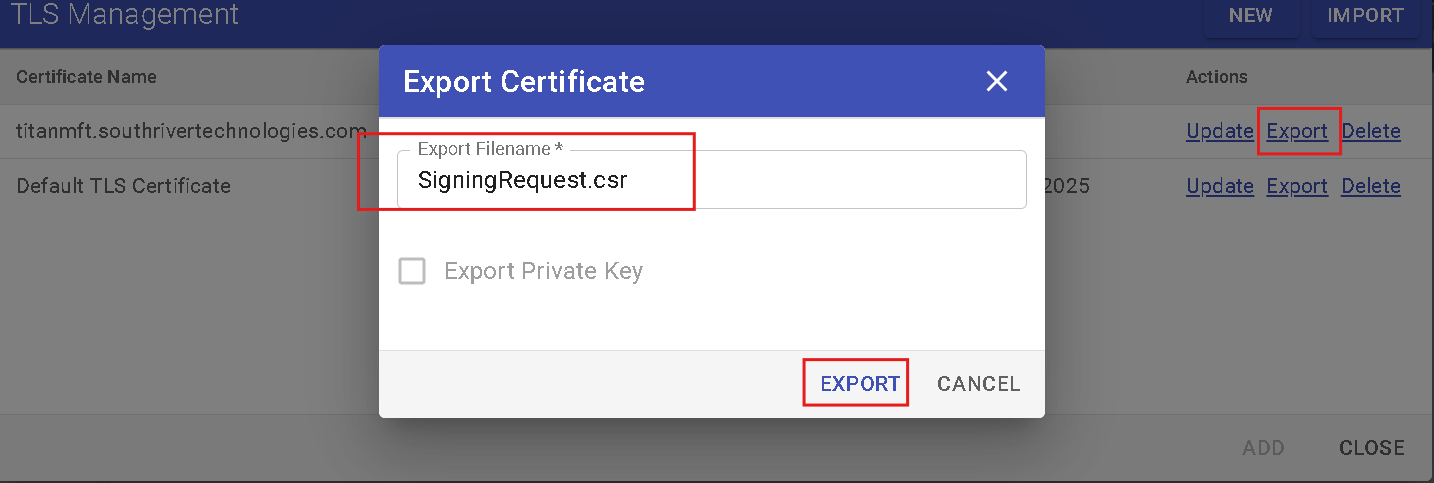
Task: Click the Certificate Name column header
Action: (86, 77)
